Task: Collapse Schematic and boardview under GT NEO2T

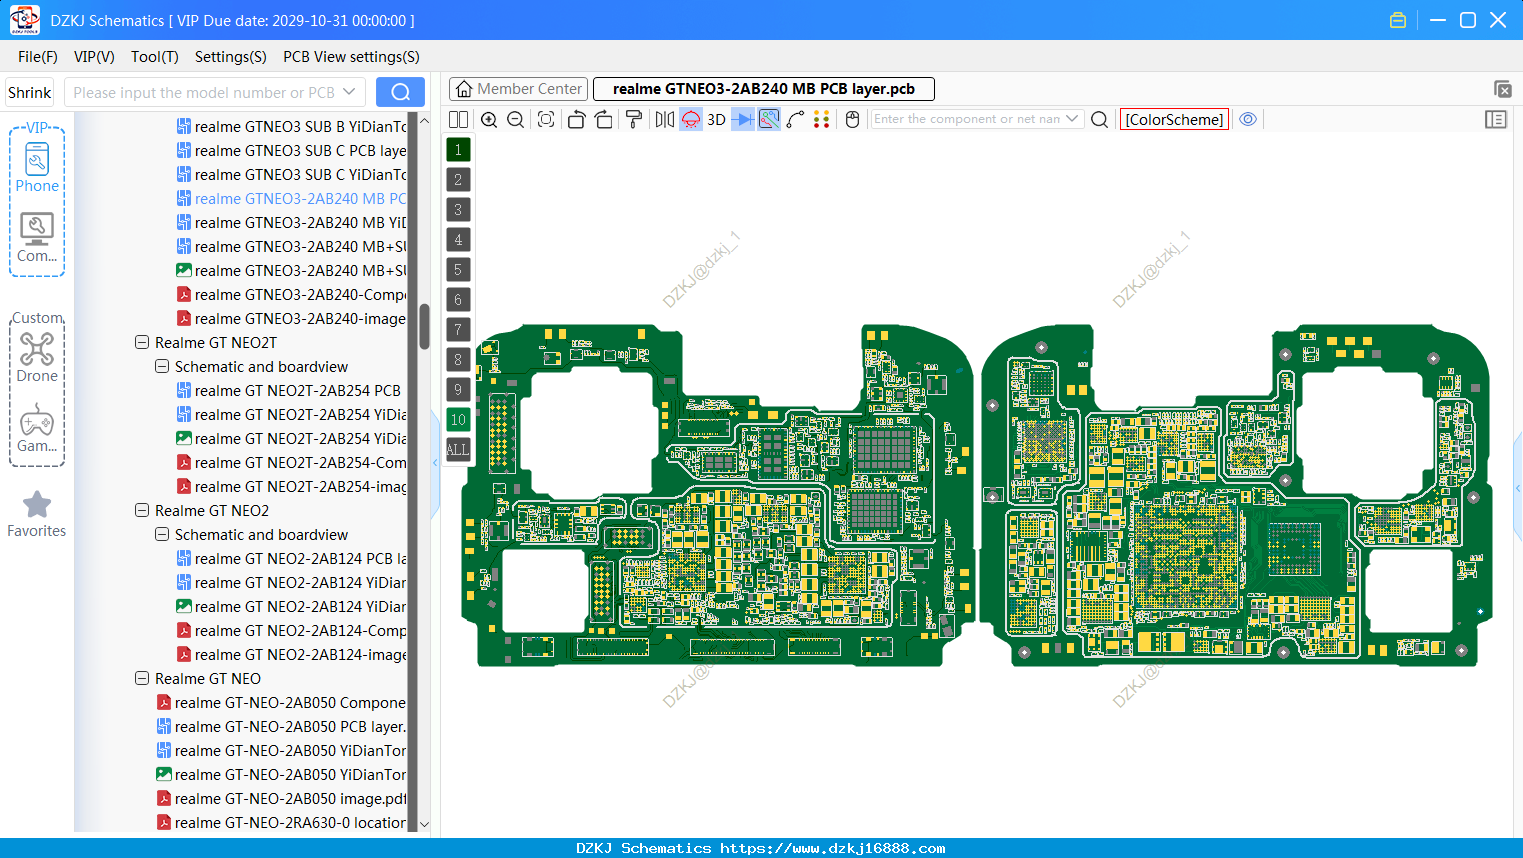Action: (x=162, y=366)
